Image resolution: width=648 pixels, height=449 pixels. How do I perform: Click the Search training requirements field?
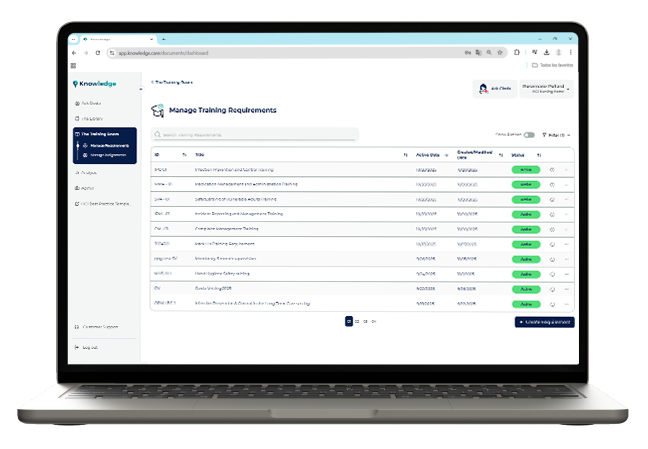click(x=254, y=134)
